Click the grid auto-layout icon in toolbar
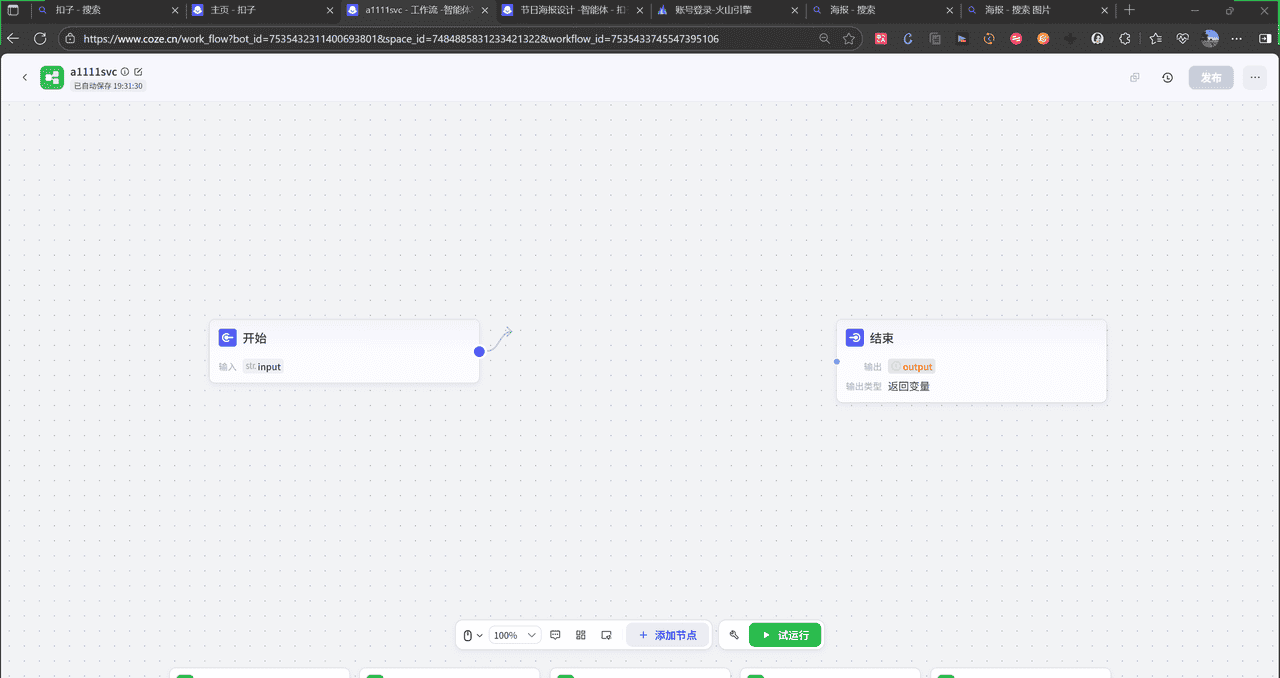The image size is (1280, 678). pyautogui.click(x=581, y=635)
